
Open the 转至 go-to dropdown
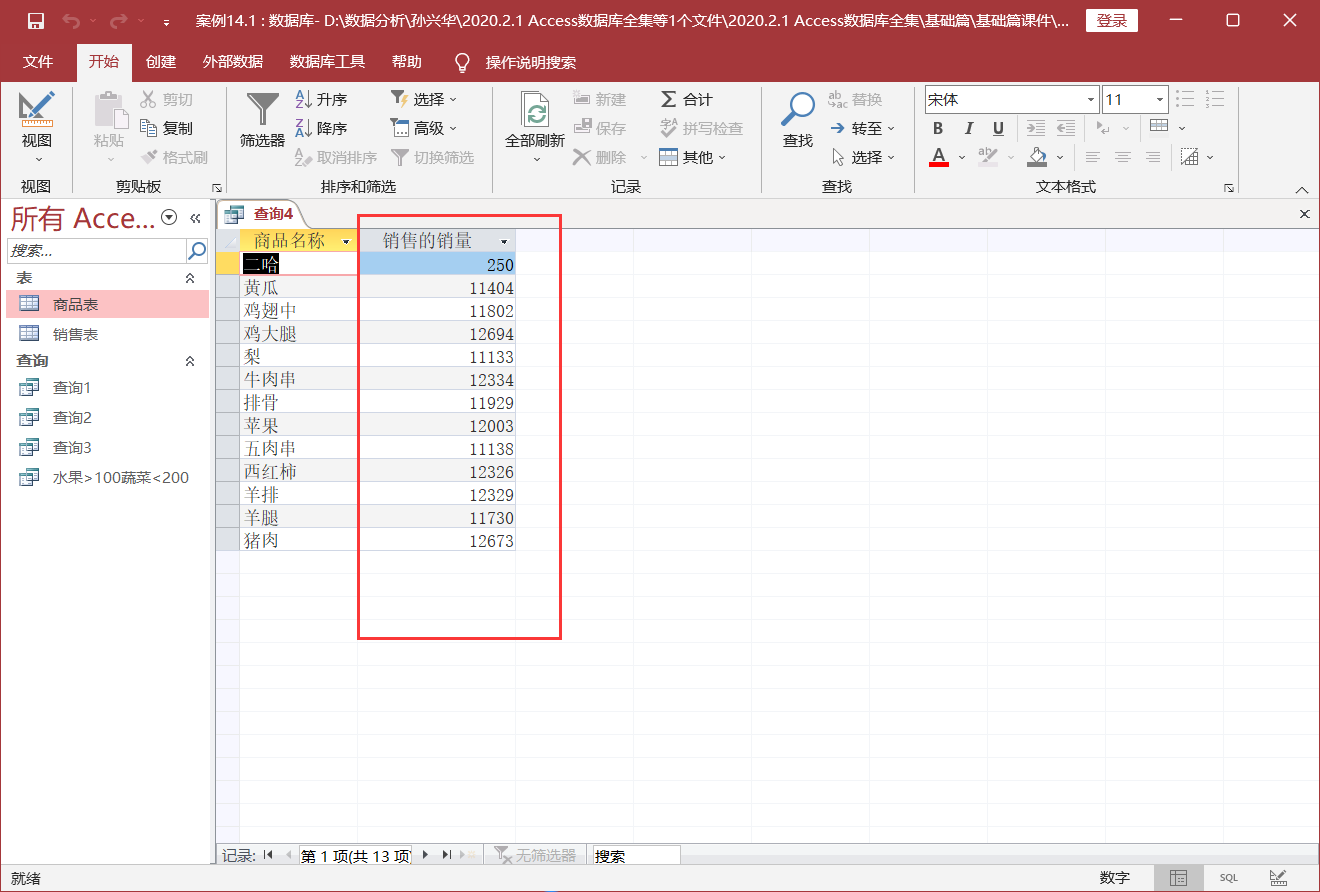coord(863,128)
